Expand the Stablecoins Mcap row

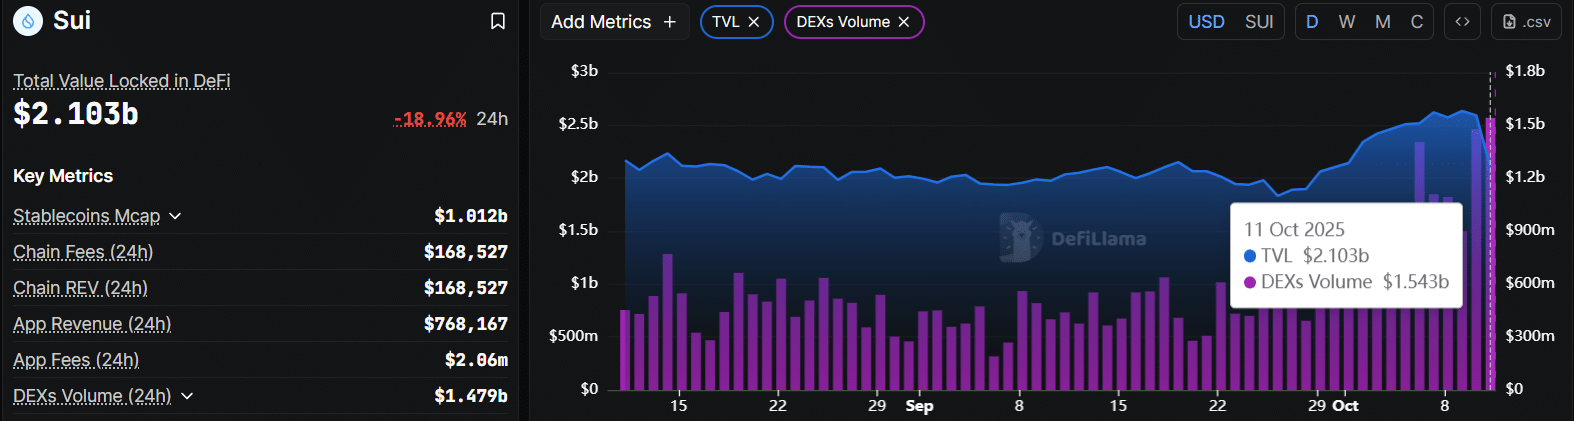[x=175, y=216]
